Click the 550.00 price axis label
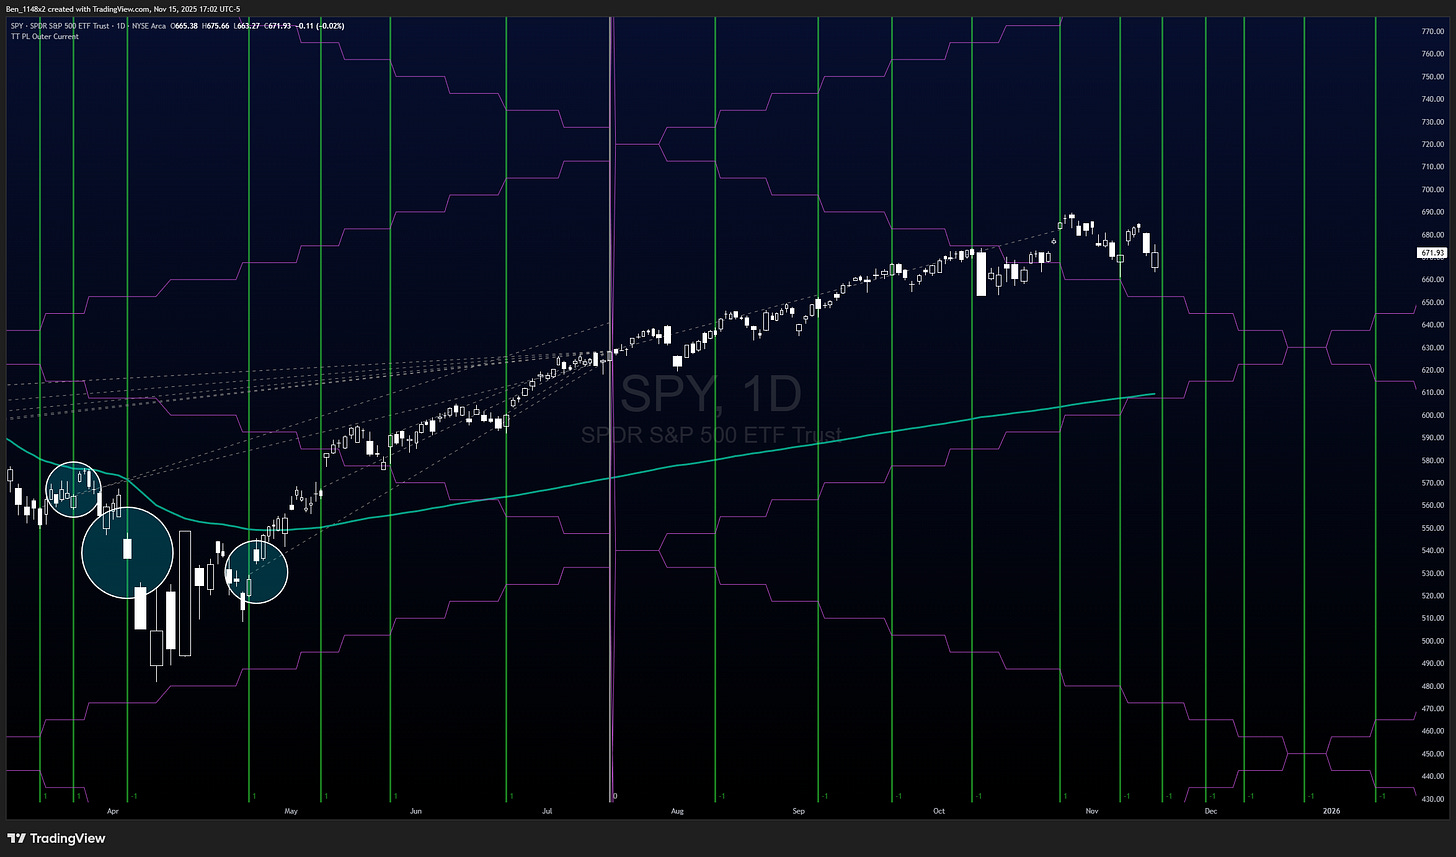1456x857 pixels. 1432,528
